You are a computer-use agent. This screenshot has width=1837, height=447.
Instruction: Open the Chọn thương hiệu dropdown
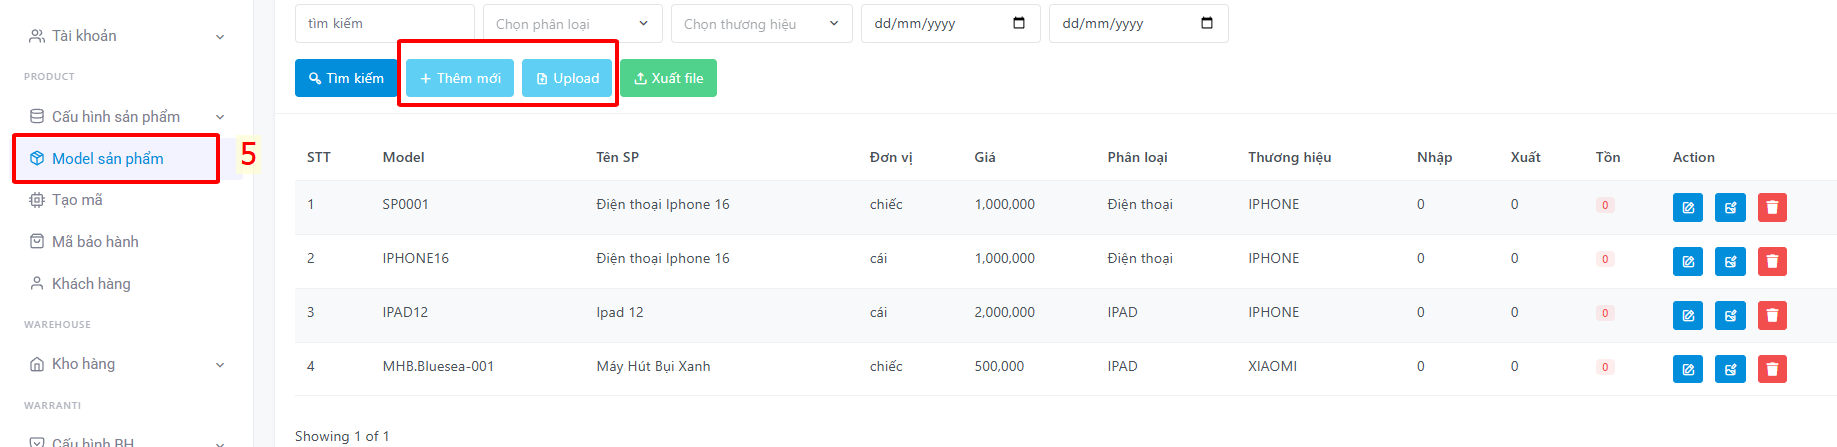[x=761, y=23]
